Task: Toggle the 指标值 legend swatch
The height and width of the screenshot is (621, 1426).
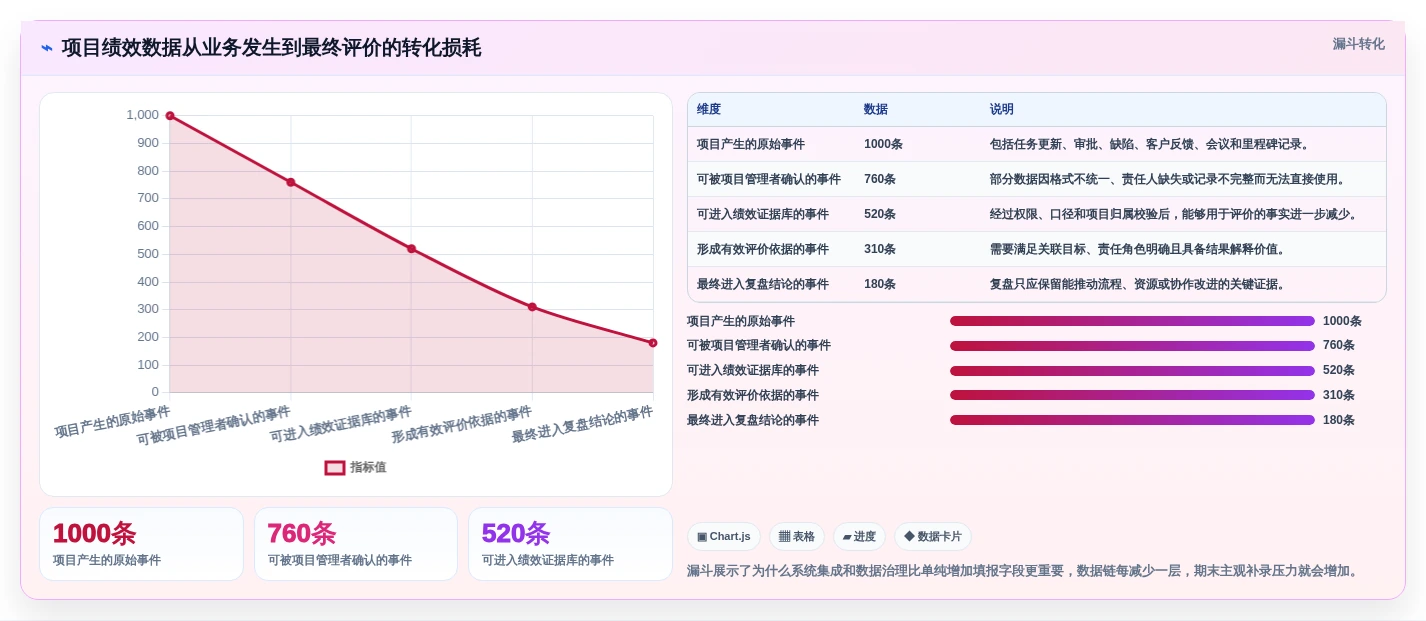Action: click(335, 467)
